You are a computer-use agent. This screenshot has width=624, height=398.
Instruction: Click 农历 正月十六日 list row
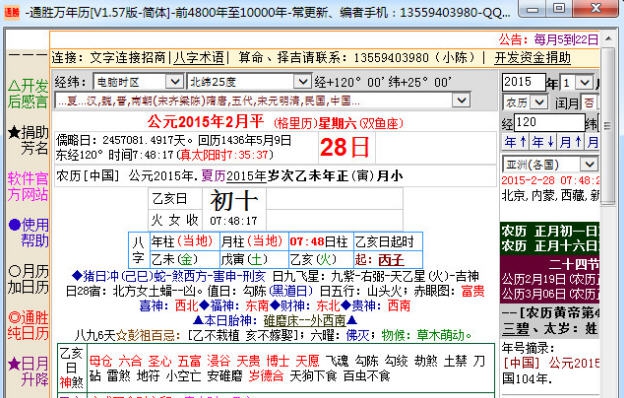click(550, 246)
